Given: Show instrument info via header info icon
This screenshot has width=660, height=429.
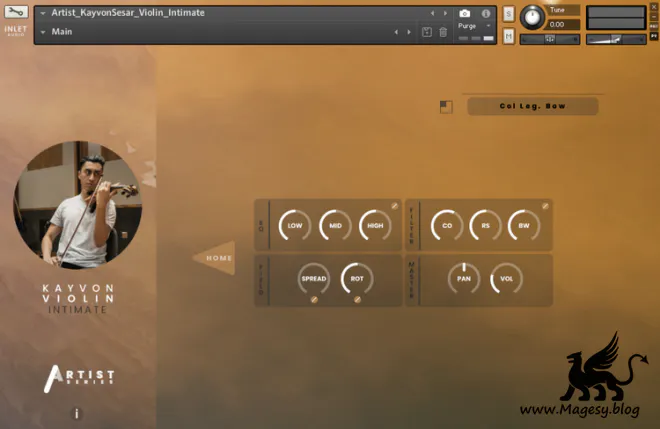Looking at the screenshot, I should (486, 13).
